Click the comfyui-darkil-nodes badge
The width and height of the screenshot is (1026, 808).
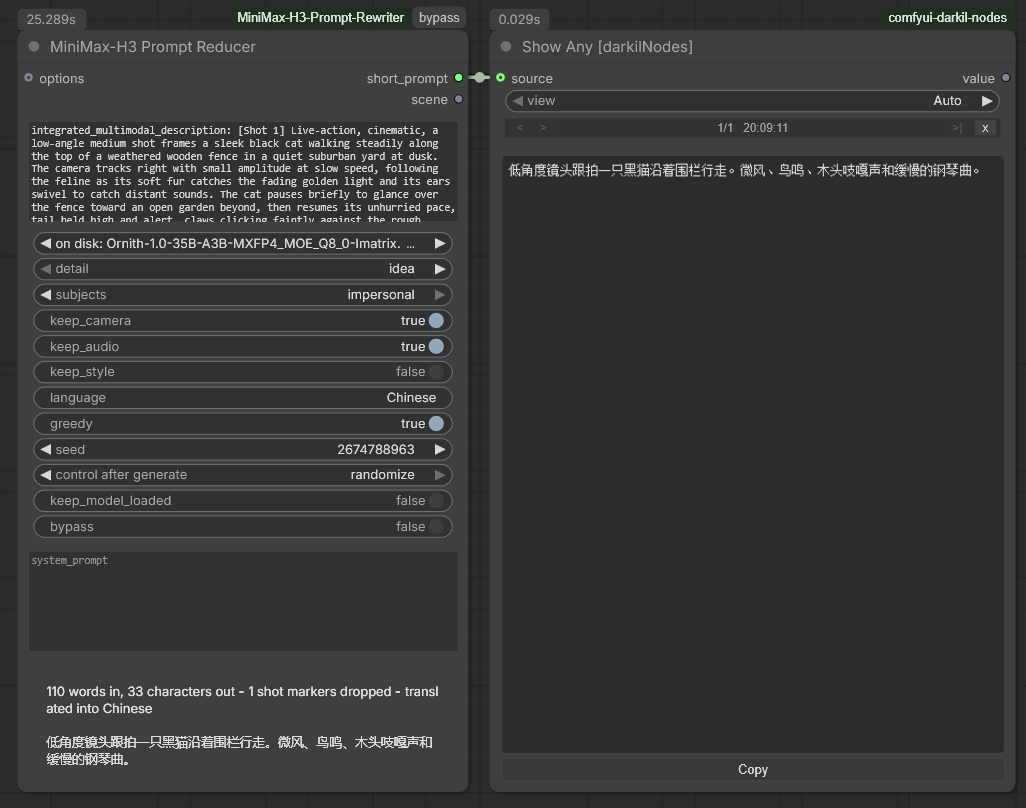(947, 18)
